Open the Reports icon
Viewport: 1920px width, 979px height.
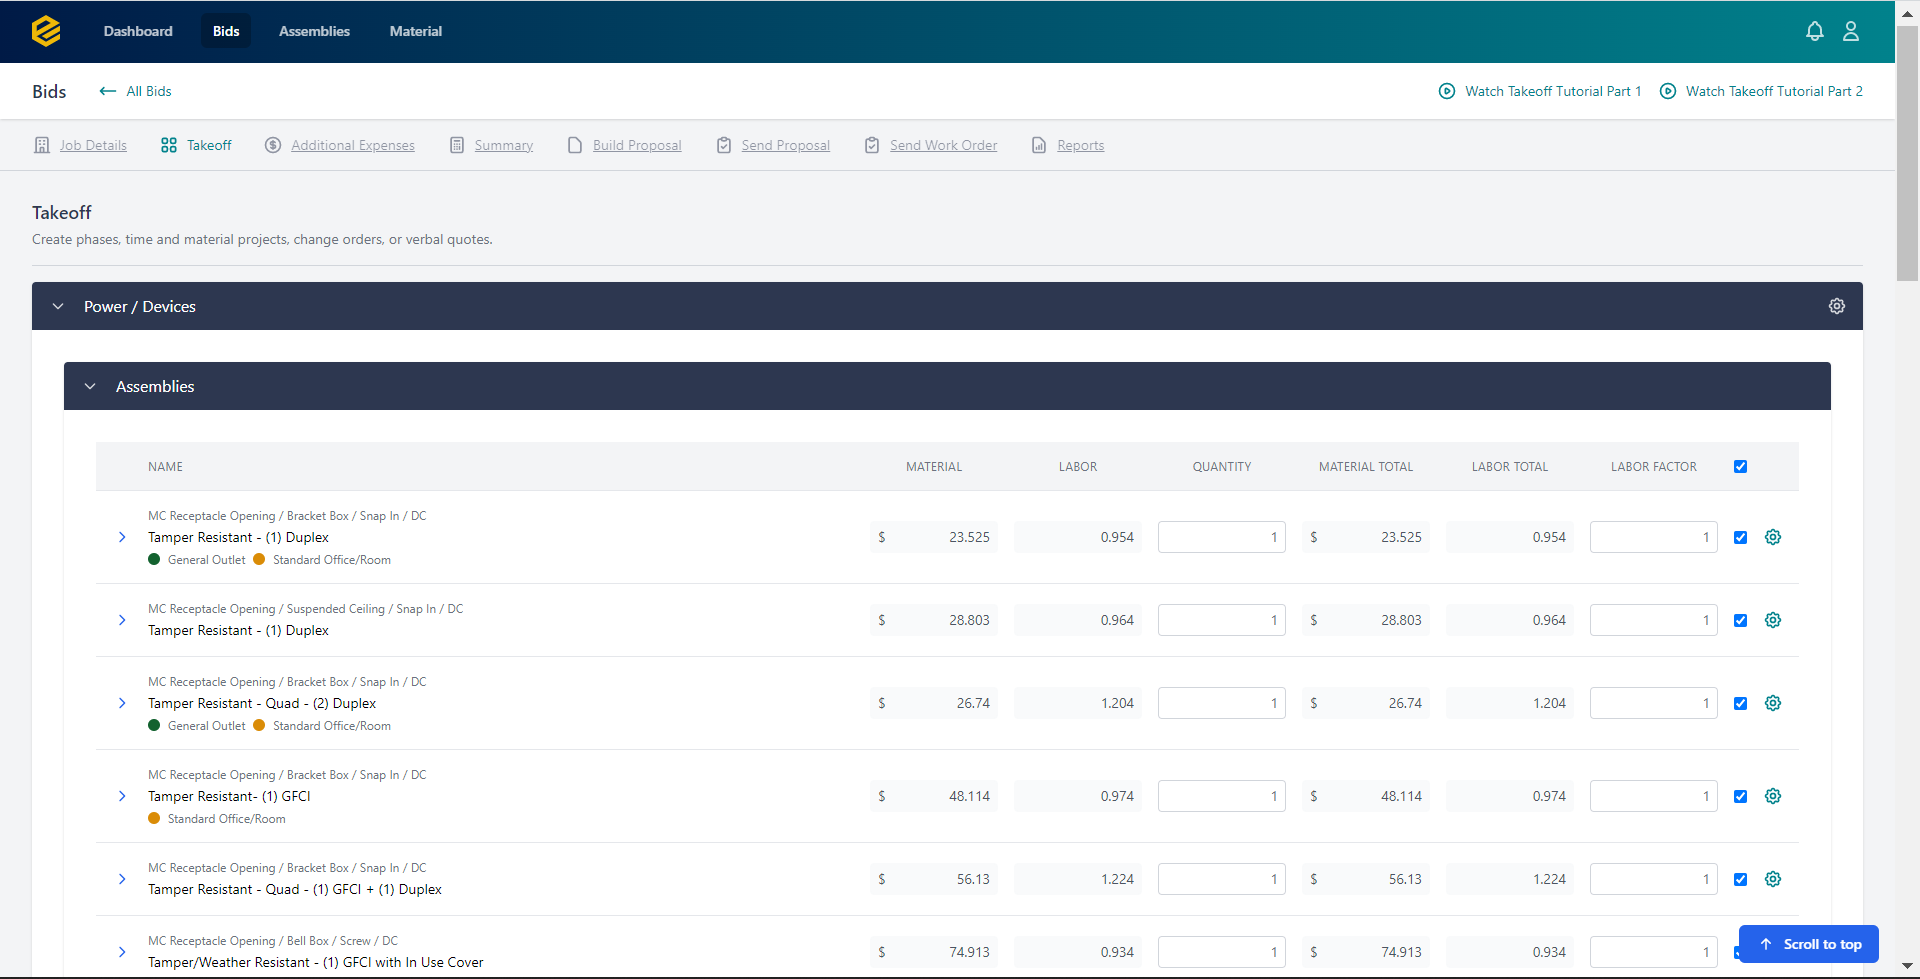(1039, 145)
